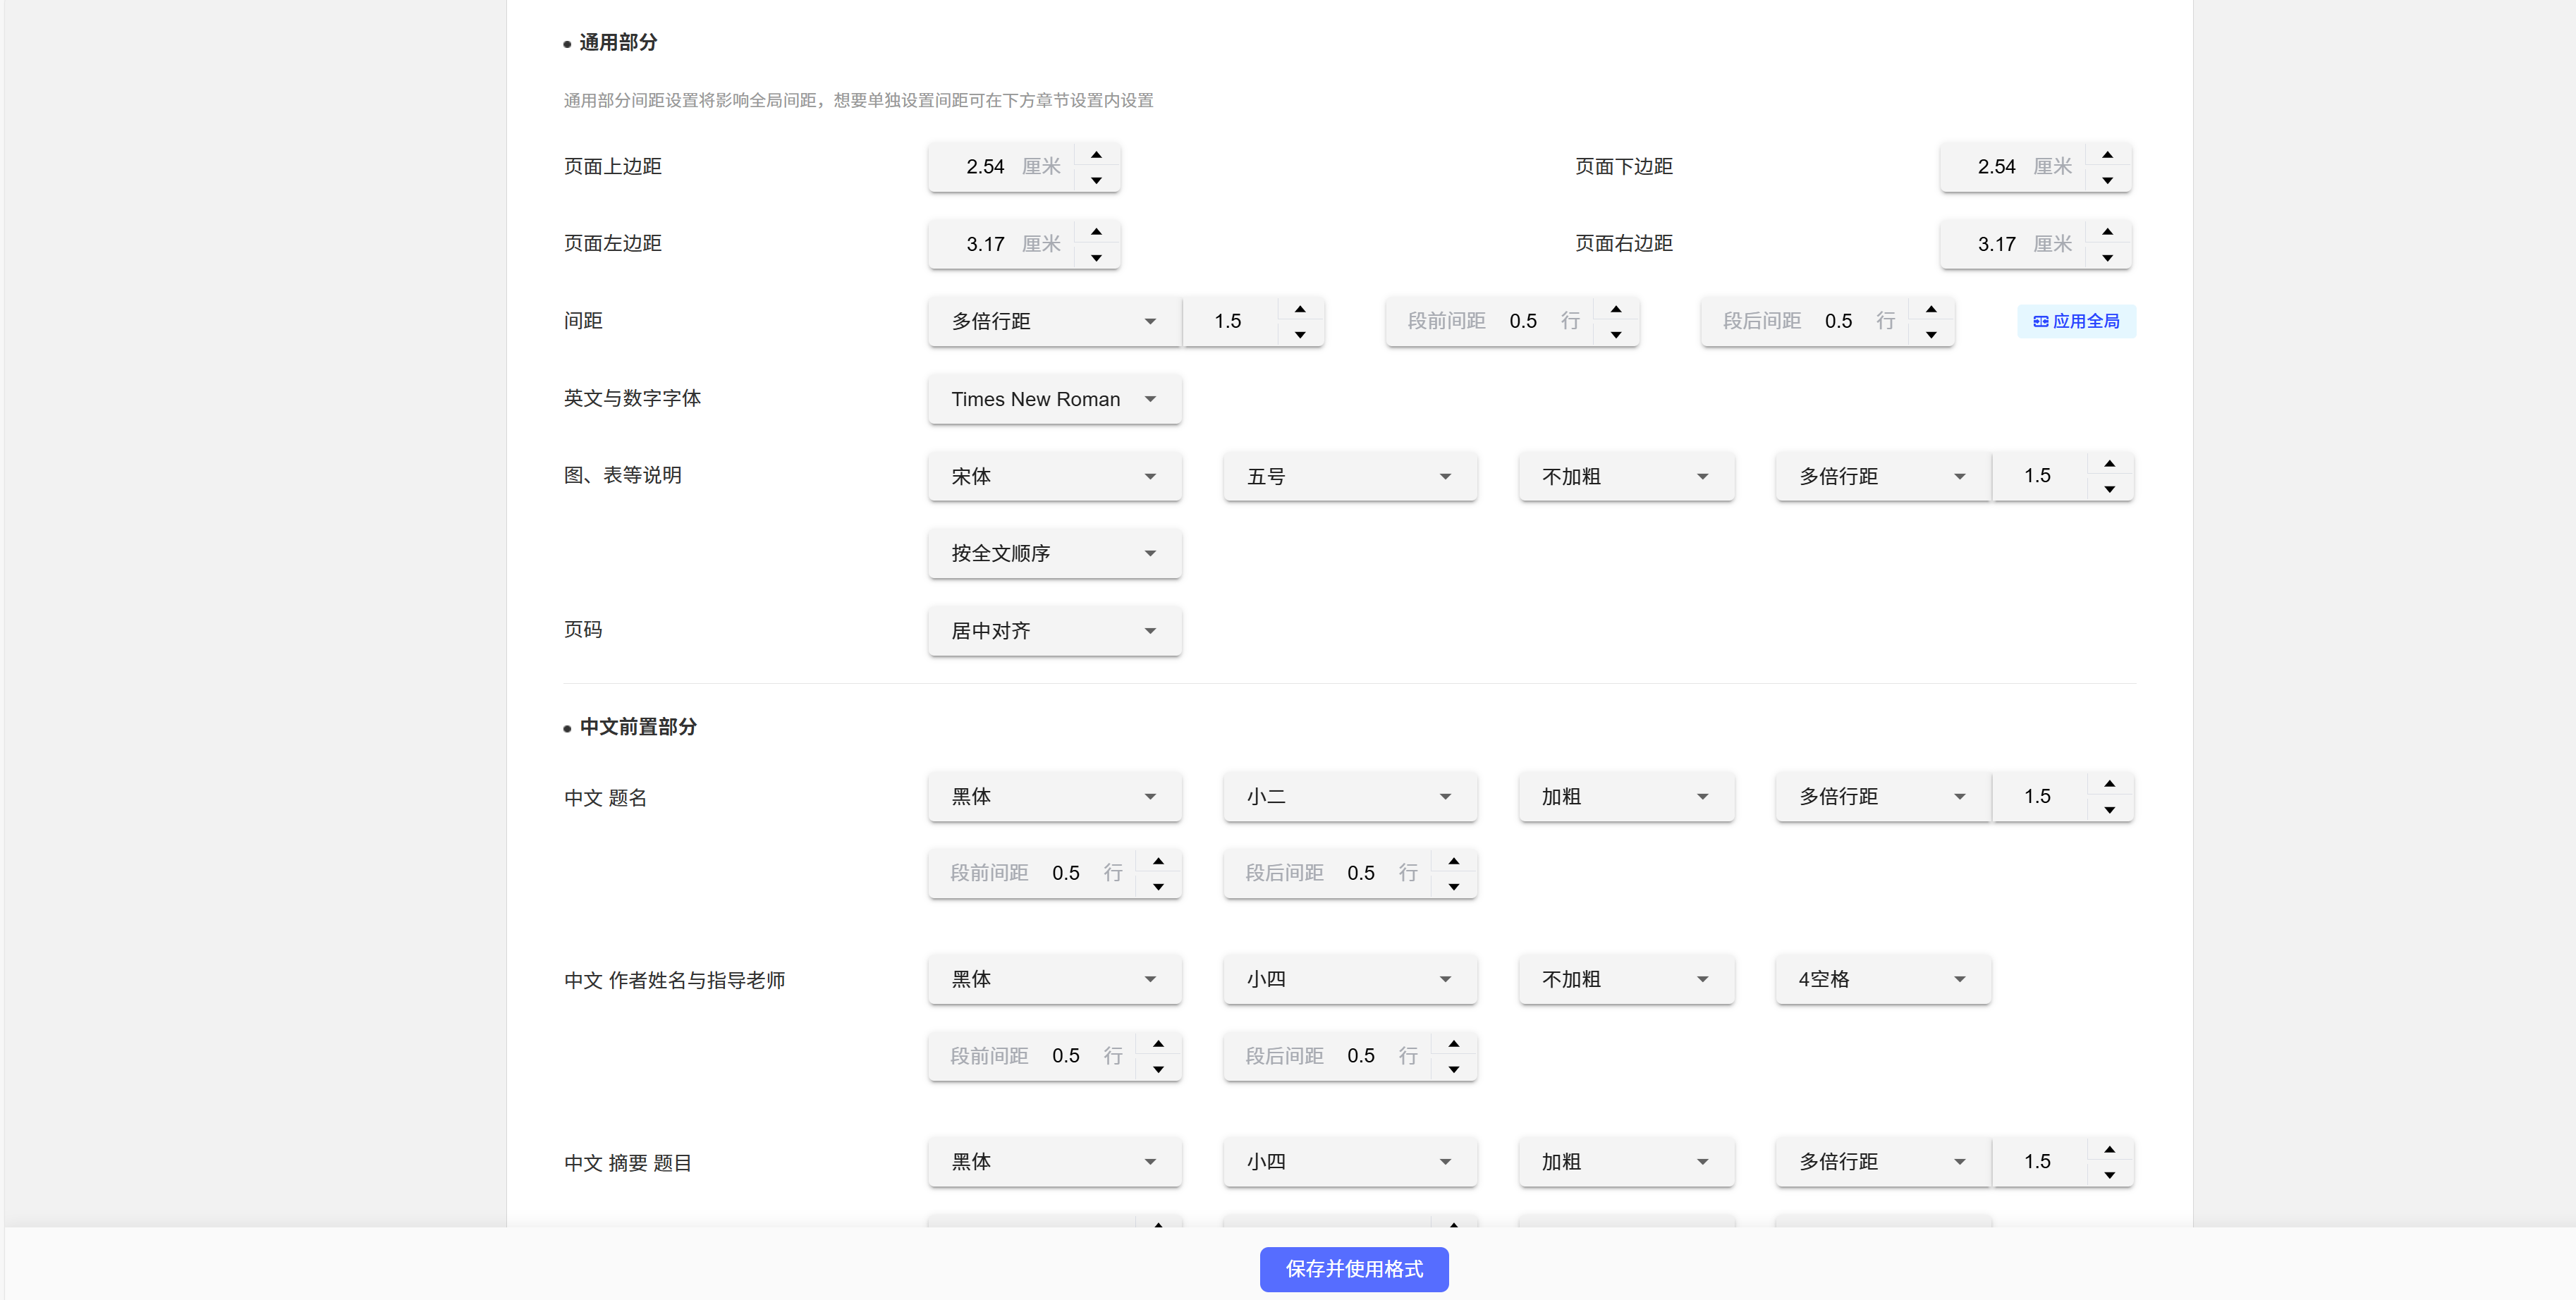Expand 按全文顺序 numbering order dropdown
Screen dimensions: 2576x1300
[1054, 553]
